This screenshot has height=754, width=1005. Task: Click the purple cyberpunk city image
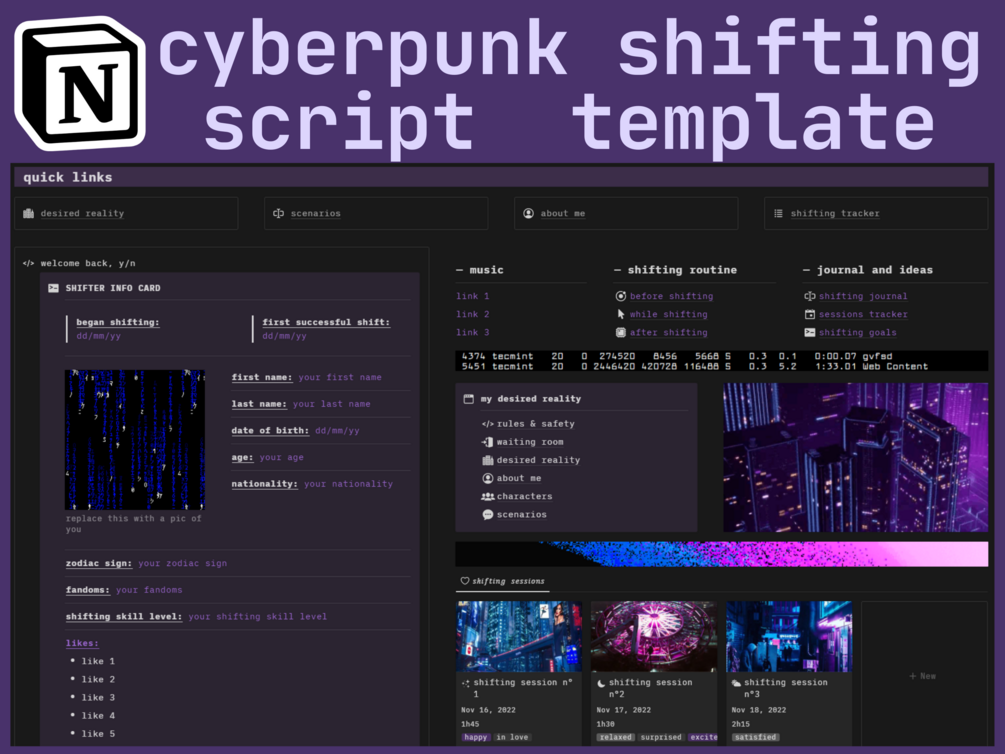coord(856,457)
